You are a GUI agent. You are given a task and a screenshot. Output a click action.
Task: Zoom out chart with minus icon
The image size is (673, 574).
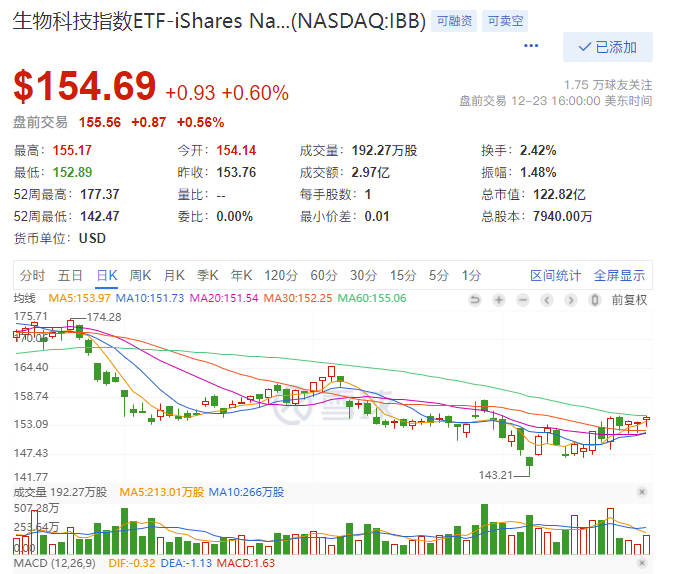click(x=523, y=300)
